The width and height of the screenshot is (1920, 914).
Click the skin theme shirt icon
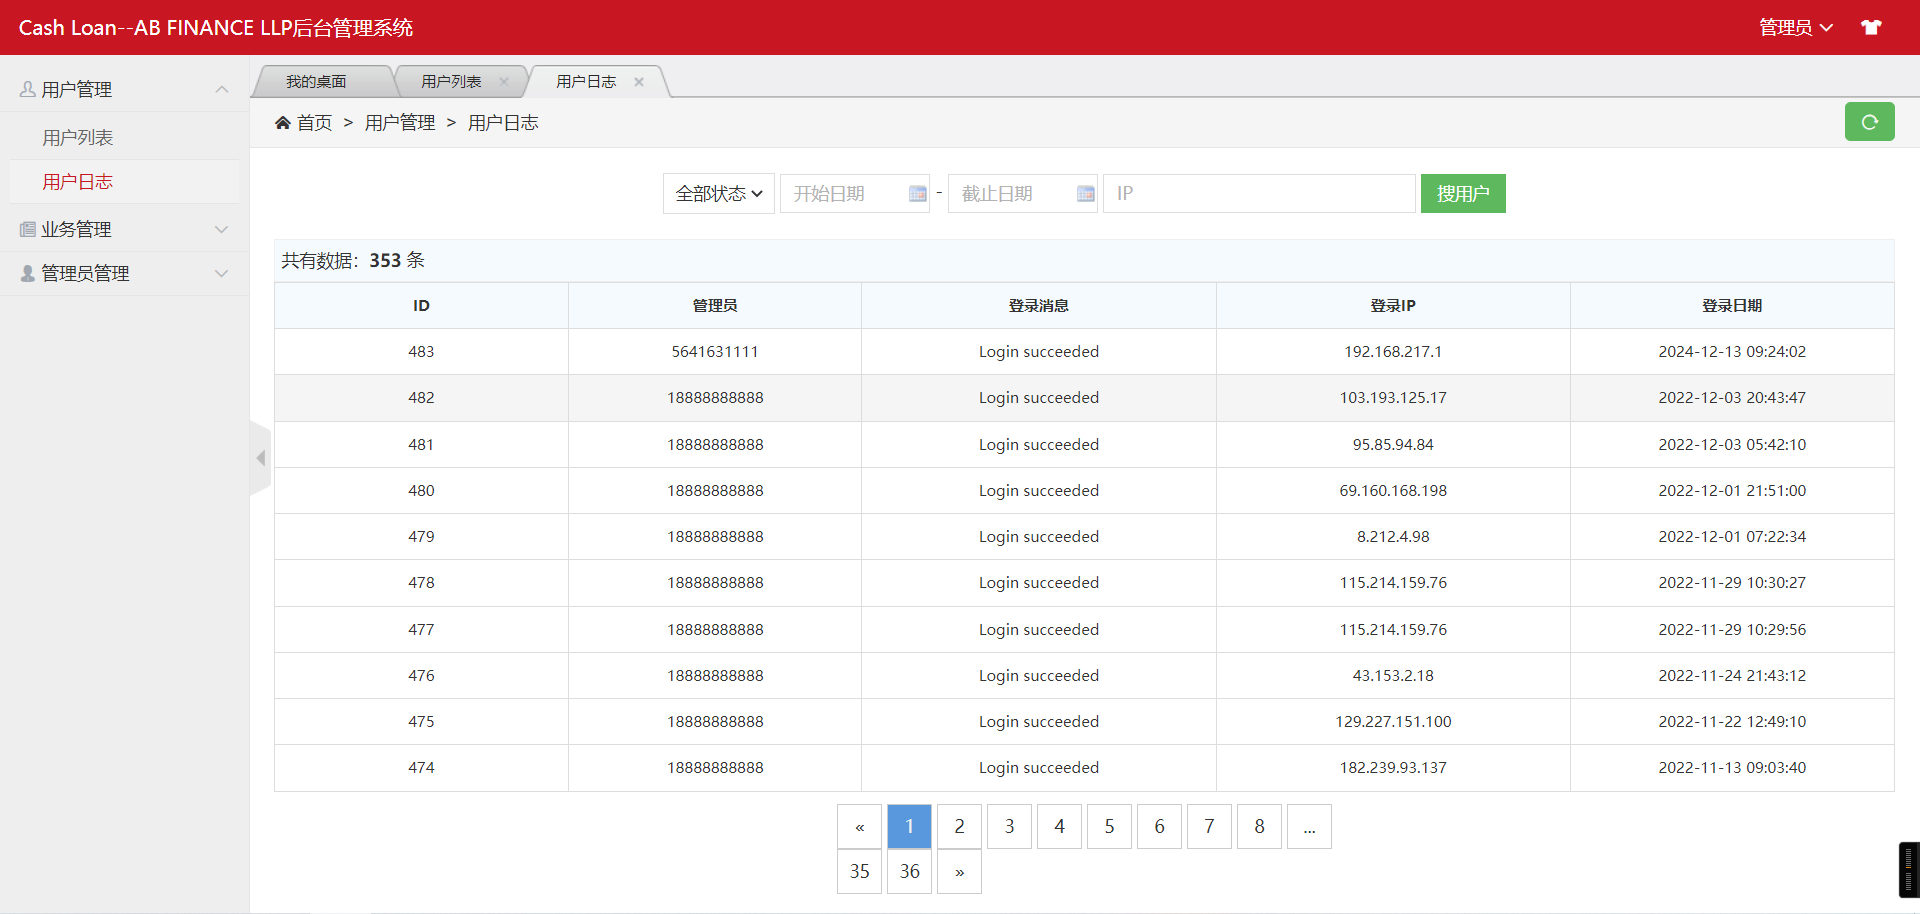(1871, 28)
